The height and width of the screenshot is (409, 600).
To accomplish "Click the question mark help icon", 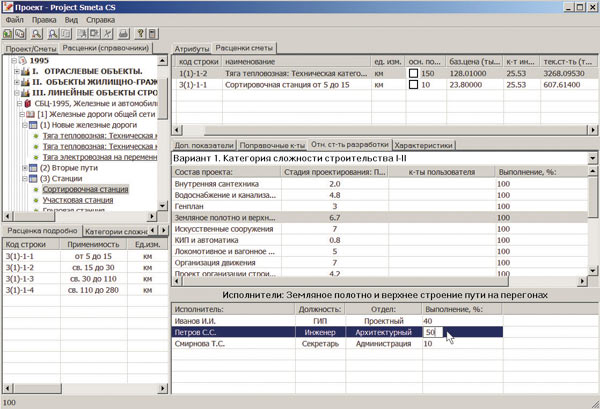I will click(x=140, y=34).
